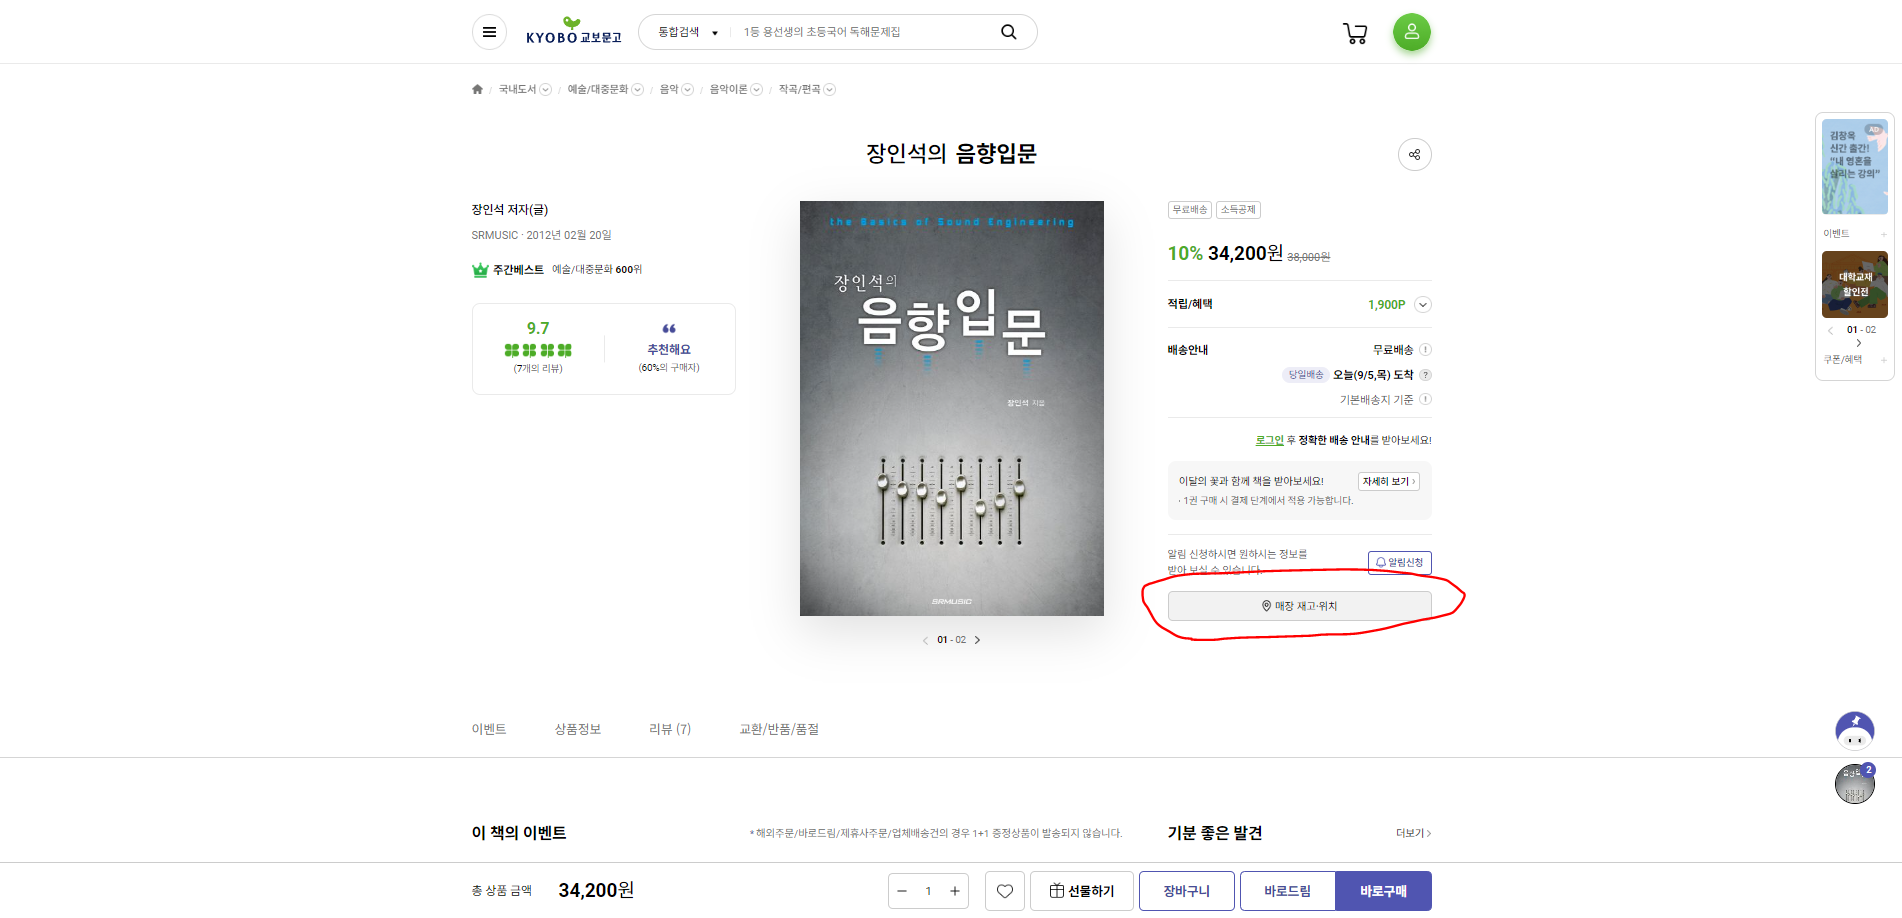Click the info icon next to 무료배송
1902x918 pixels.
click(1427, 349)
